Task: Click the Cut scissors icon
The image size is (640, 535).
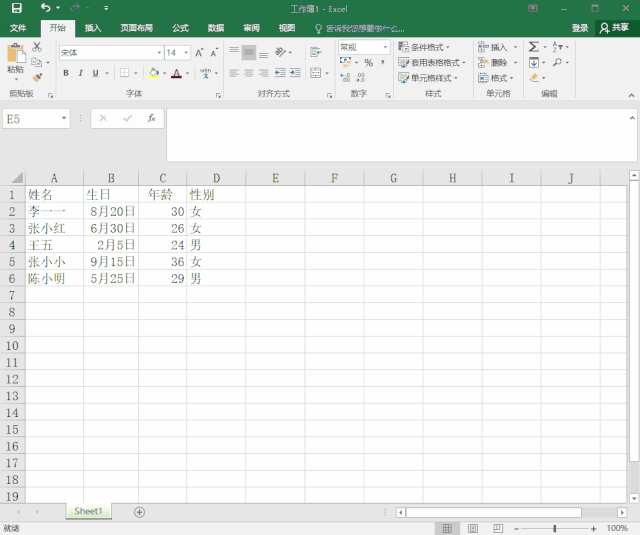Action: (37, 47)
